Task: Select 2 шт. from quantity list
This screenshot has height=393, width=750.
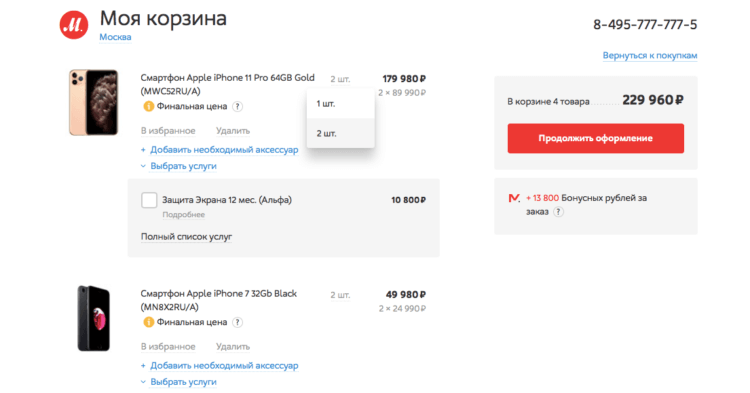Action: click(341, 133)
